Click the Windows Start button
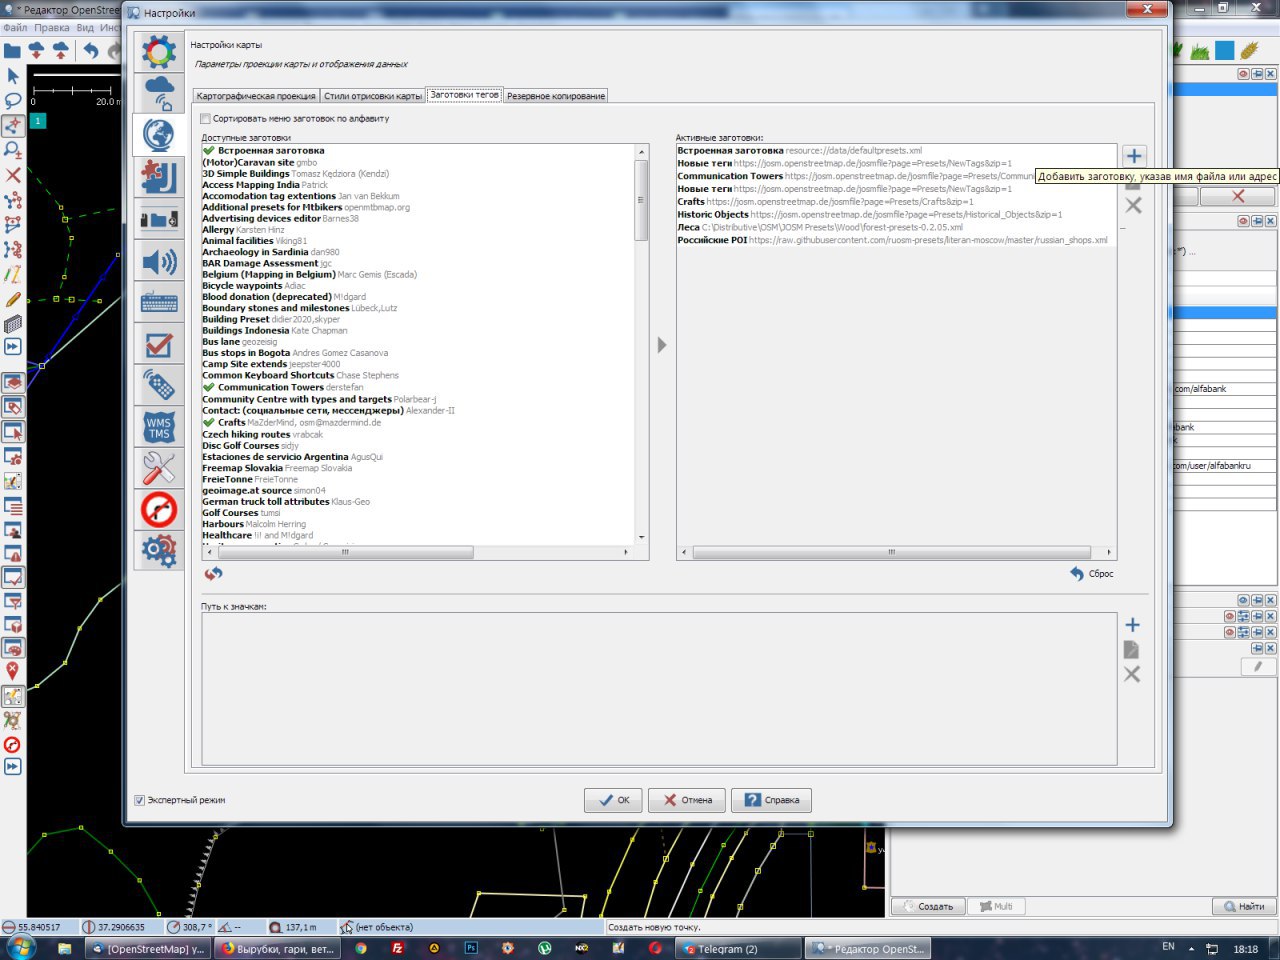The image size is (1280, 960). point(20,947)
